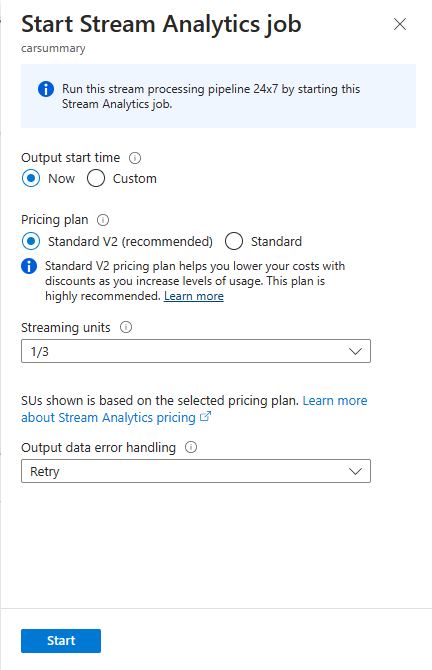Show the Pricing plan info tooltip
The image size is (432, 670).
(103, 220)
